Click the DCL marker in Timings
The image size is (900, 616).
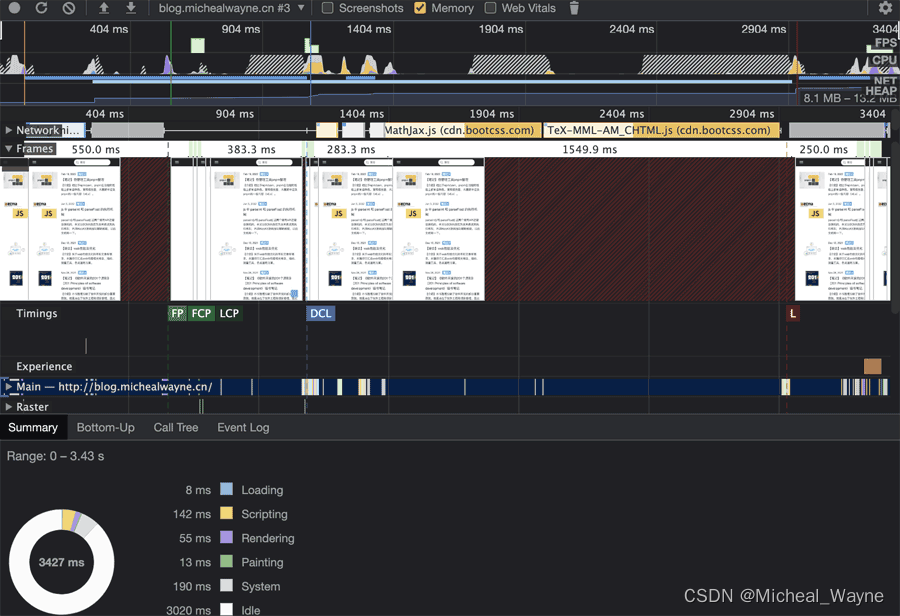point(320,313)
